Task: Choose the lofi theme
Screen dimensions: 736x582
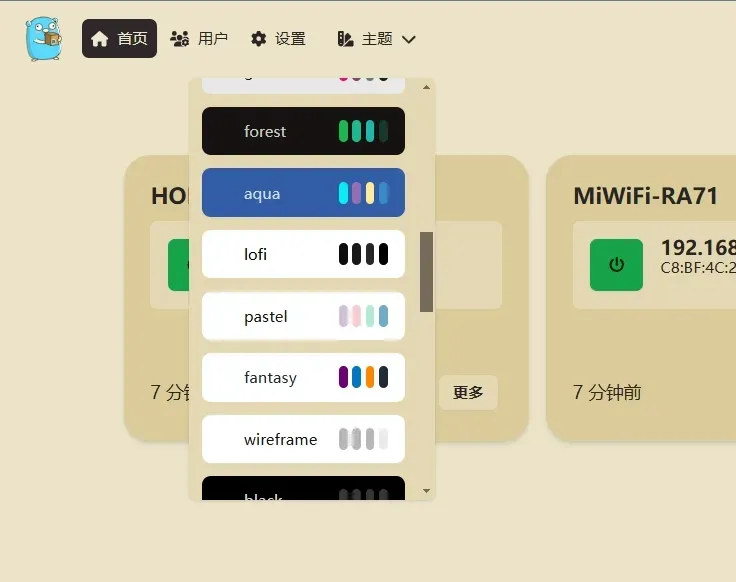Action: coord(303,254)
